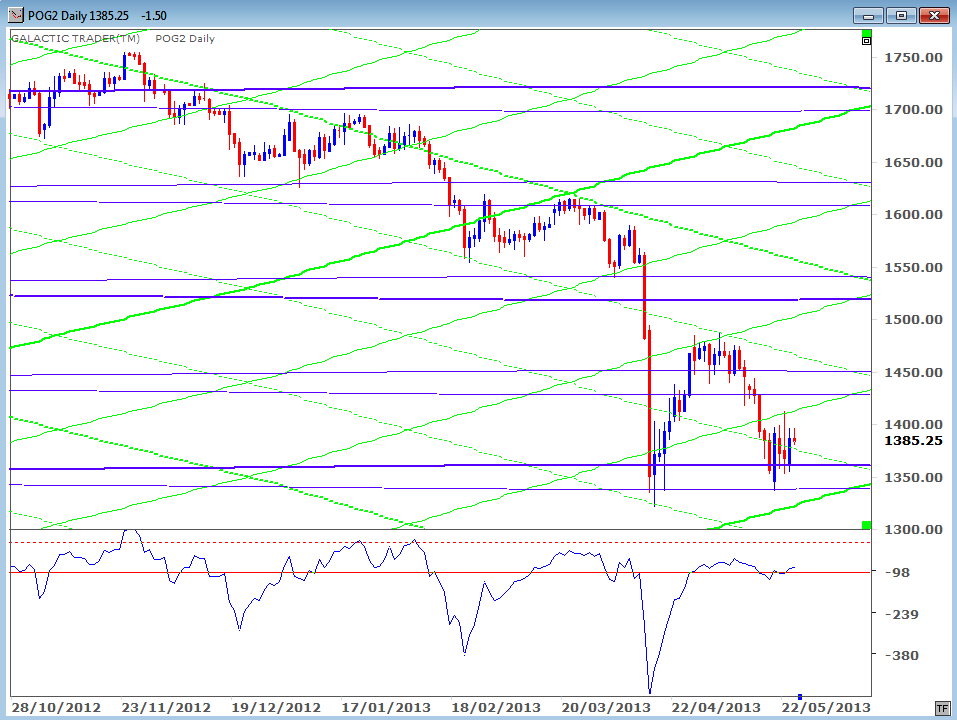Click the 23/11/2012 date label
This screenshot has height=720, width=957.
[x=166, y=708]
